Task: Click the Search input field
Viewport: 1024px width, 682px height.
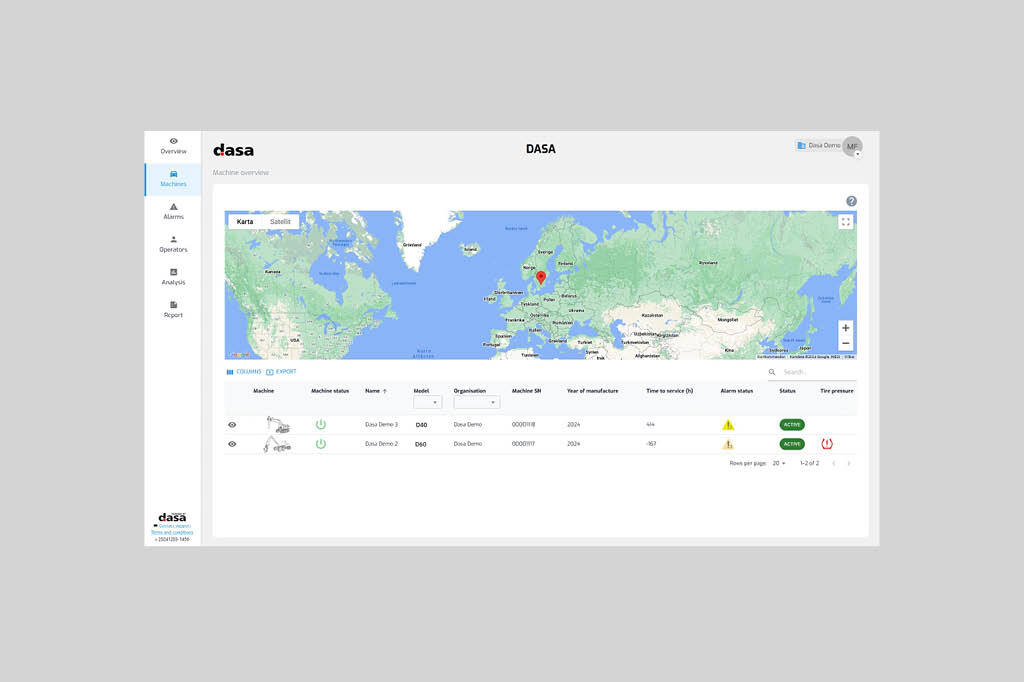Action: tap(815, 372)
